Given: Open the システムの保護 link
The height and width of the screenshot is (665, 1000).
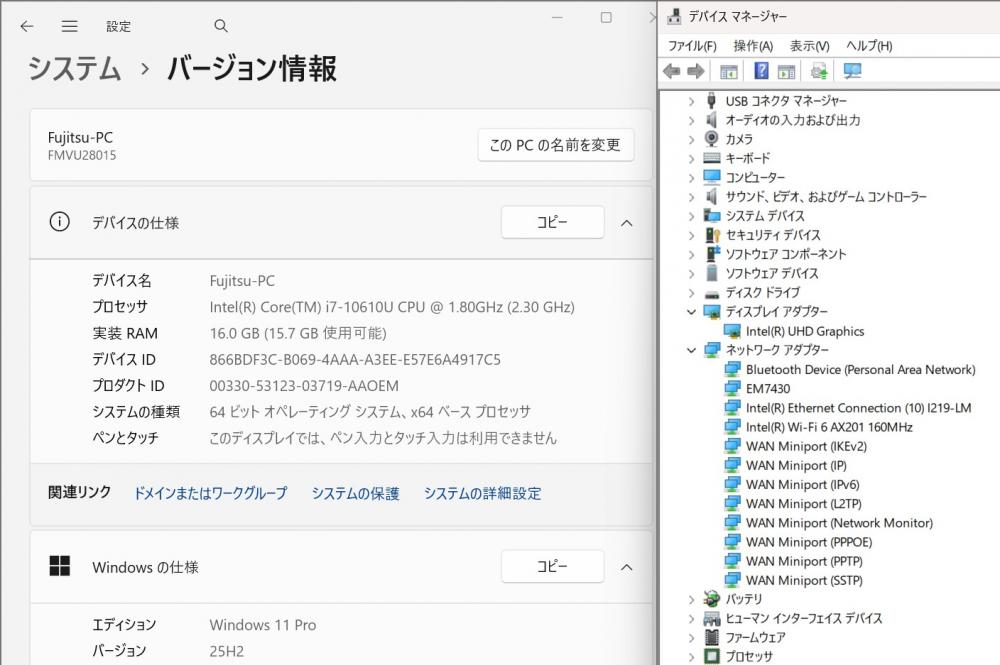Looking at the screenshot, I should coord(355,493).
